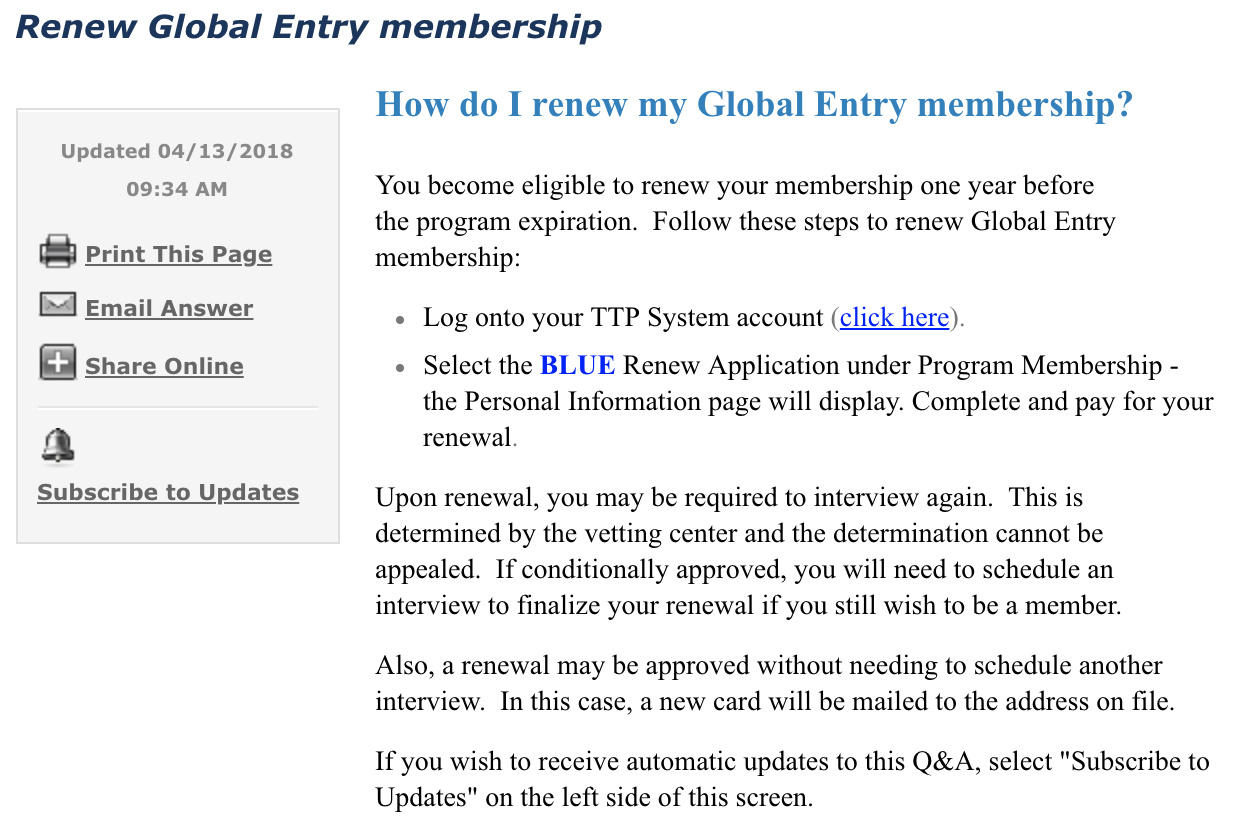This screenshot has height=840, width=1238.
Task: Click the "If you wish to receive automatic updates" paragraph
Action: click(x=792, y=779)
